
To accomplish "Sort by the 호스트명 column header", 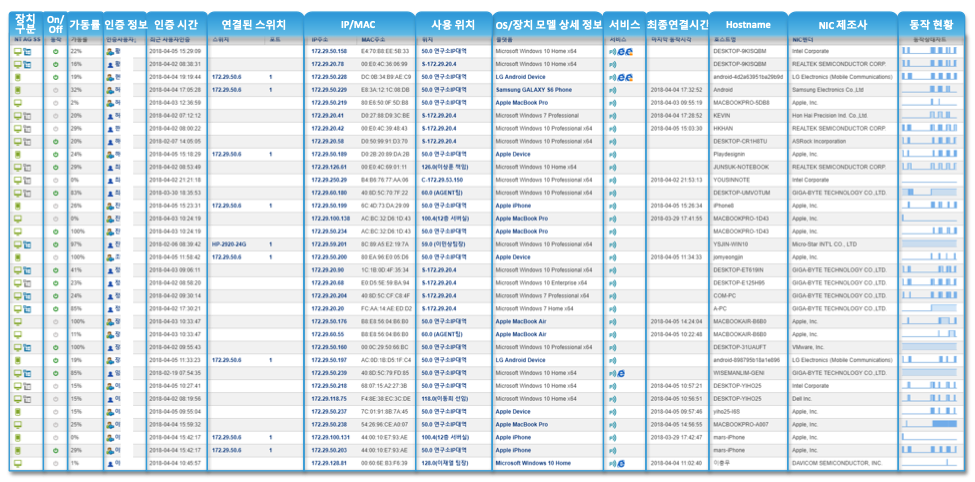I will (723, 40).
